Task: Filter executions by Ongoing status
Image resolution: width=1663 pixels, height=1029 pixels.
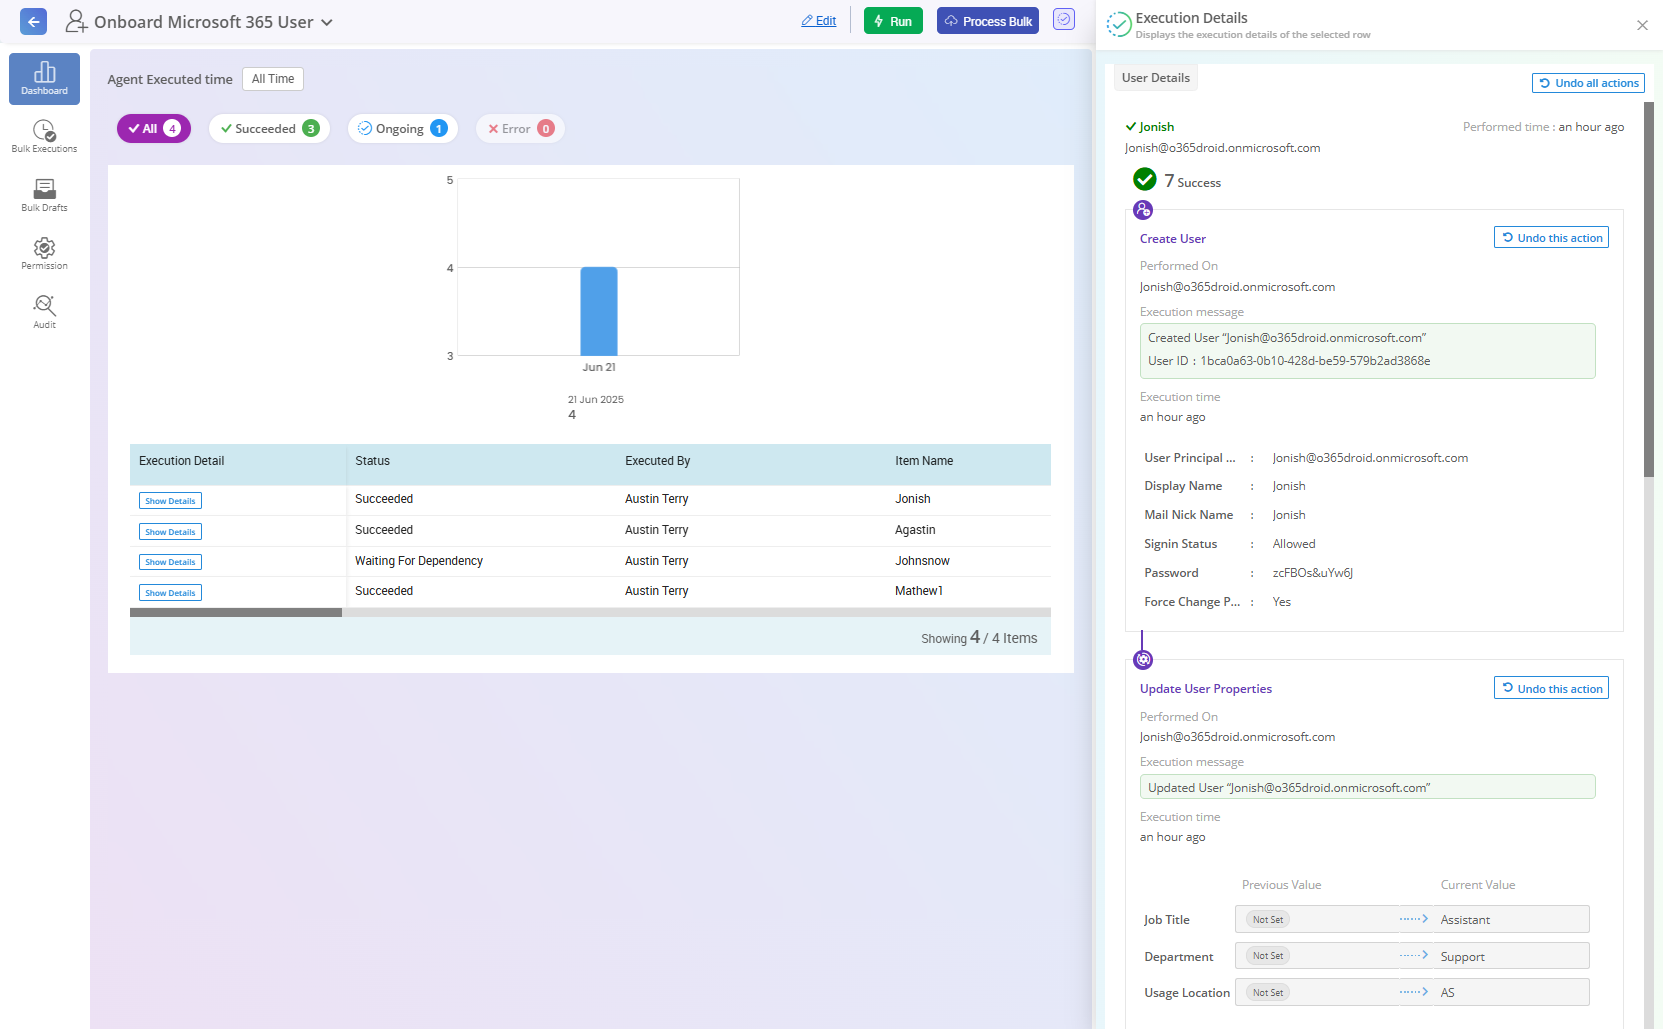Action: 402,129
